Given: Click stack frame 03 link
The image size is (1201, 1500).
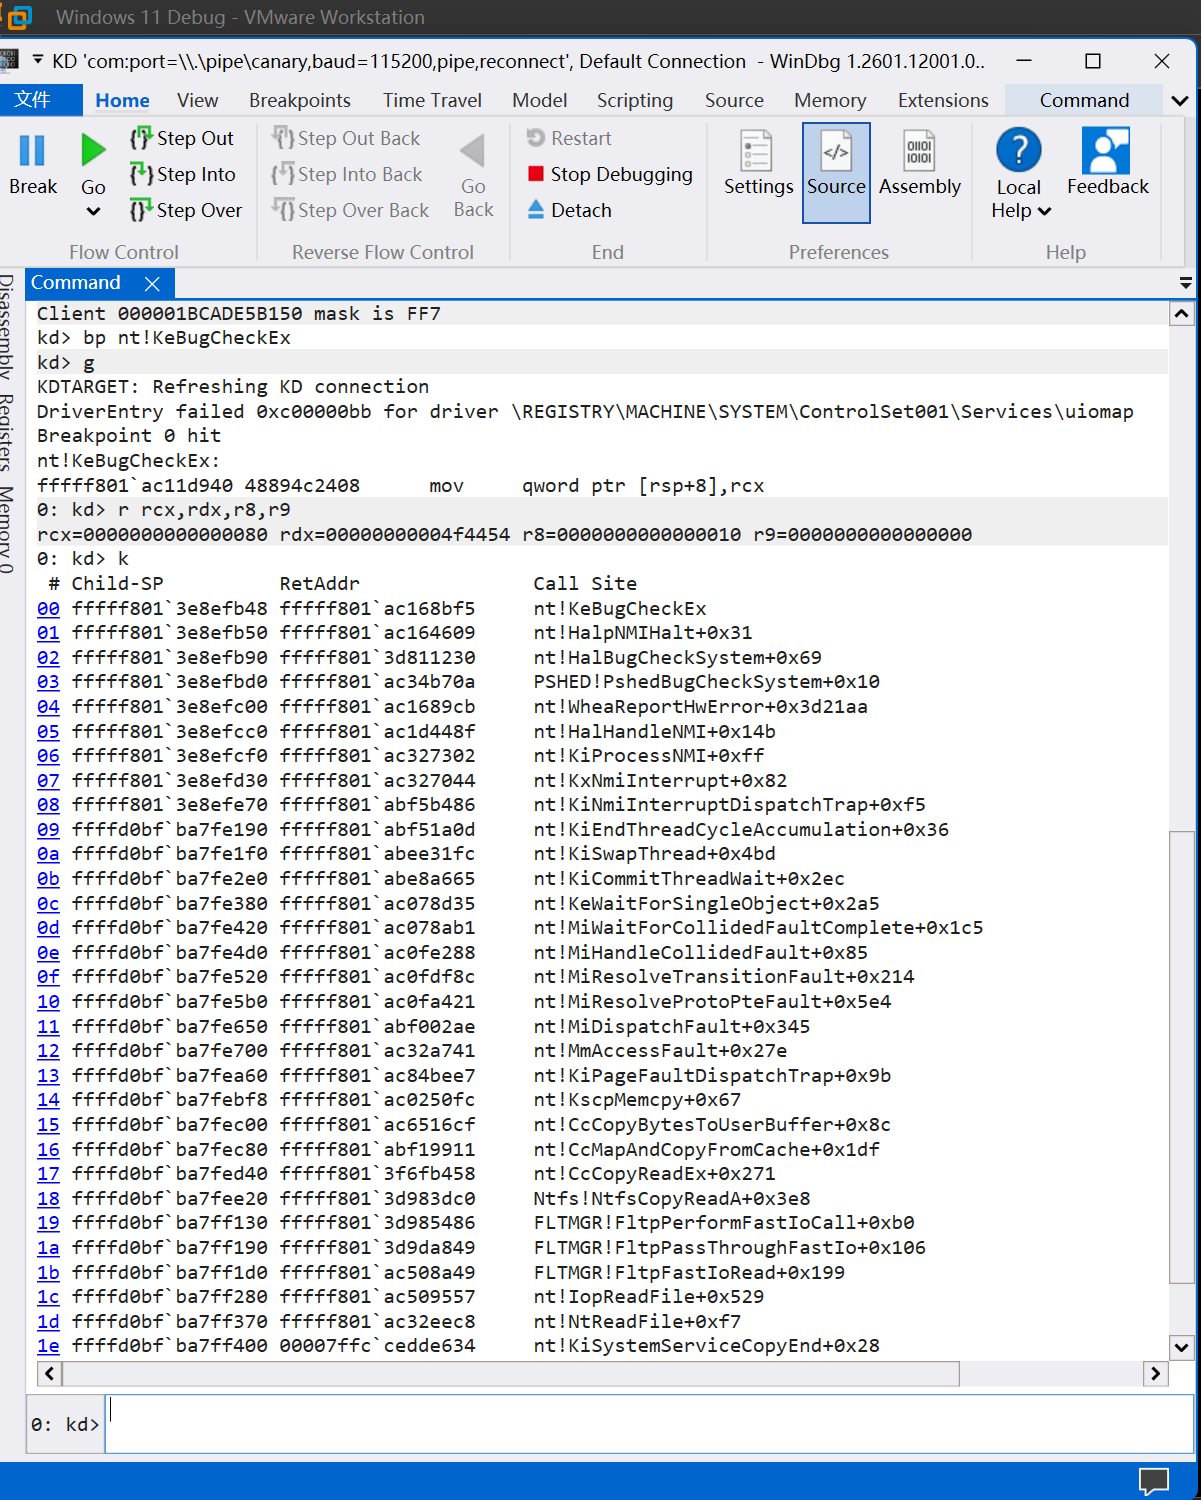Looking at the screenshot, I should [48, 682].
